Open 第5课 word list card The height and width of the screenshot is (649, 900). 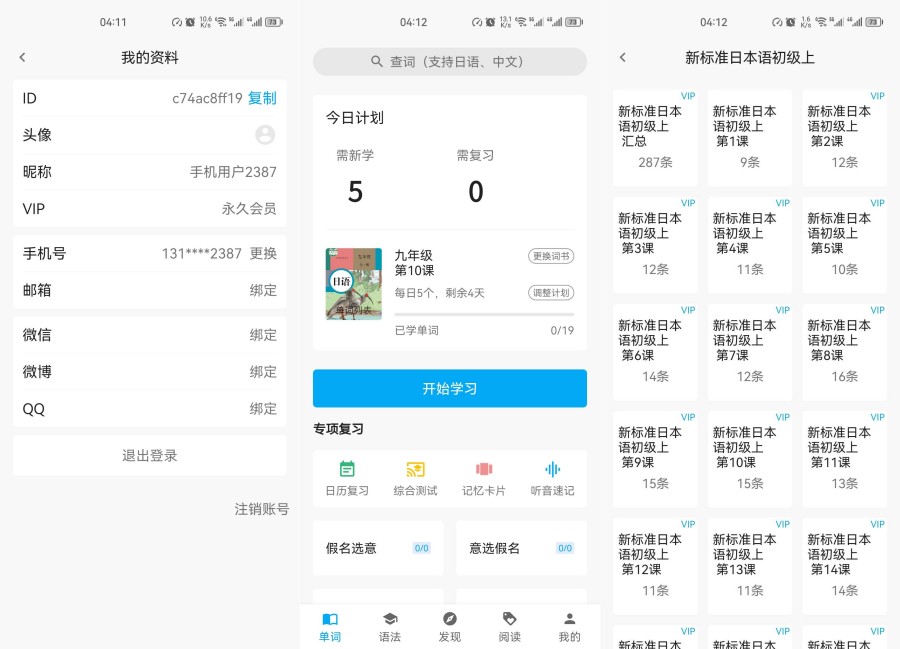[x=844, y=245]
